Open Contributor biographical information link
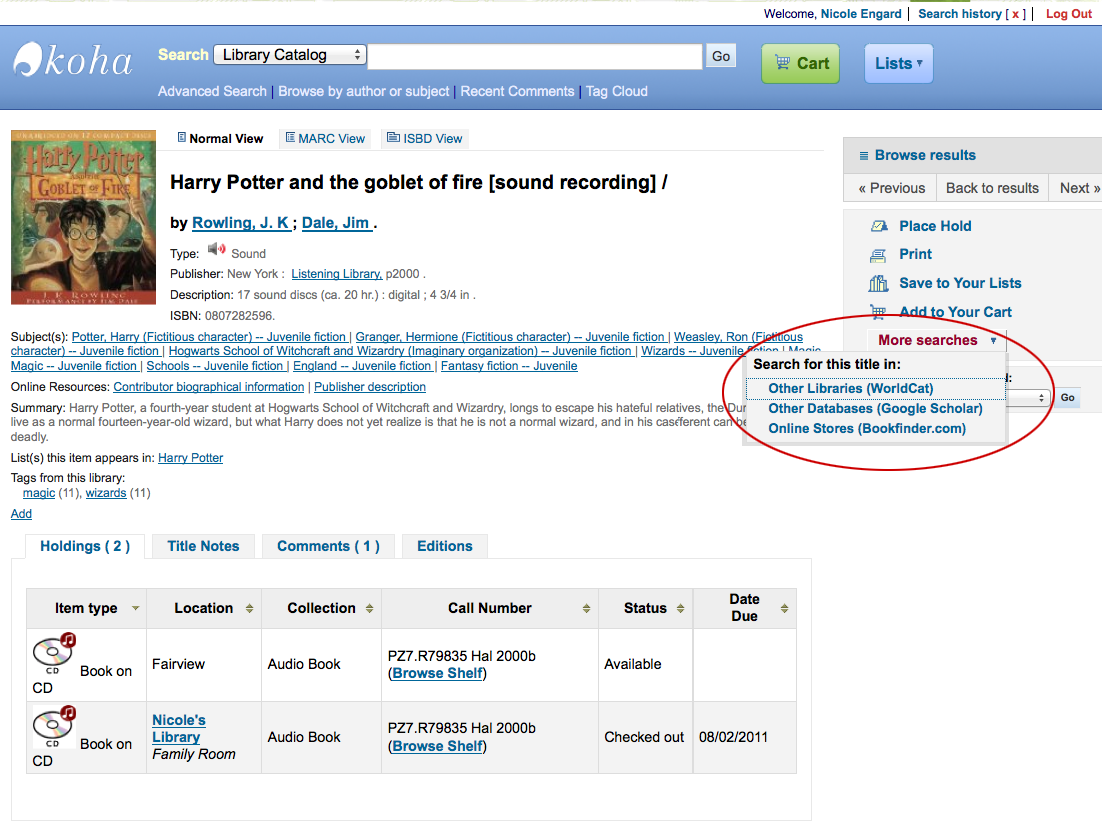The width and height of the screenshot is (1102, 840). pos(209,387)
